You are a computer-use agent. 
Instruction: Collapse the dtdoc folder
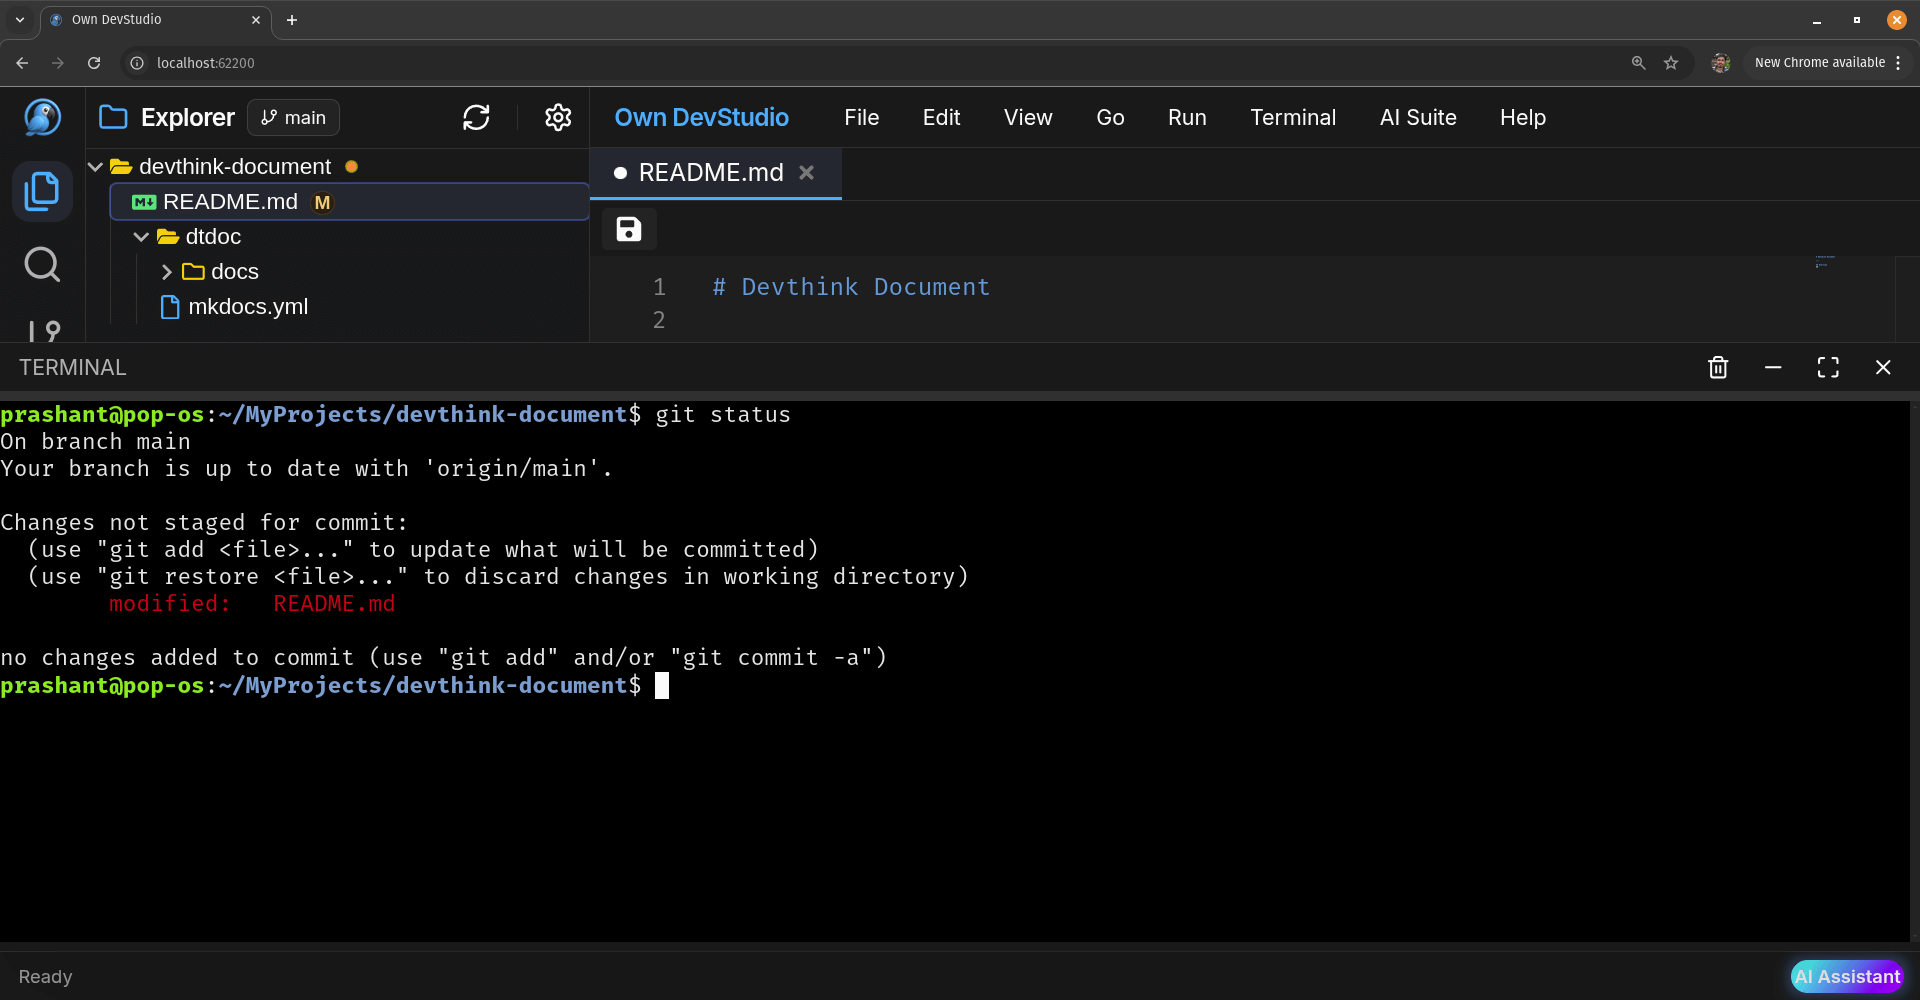(141, 236)
